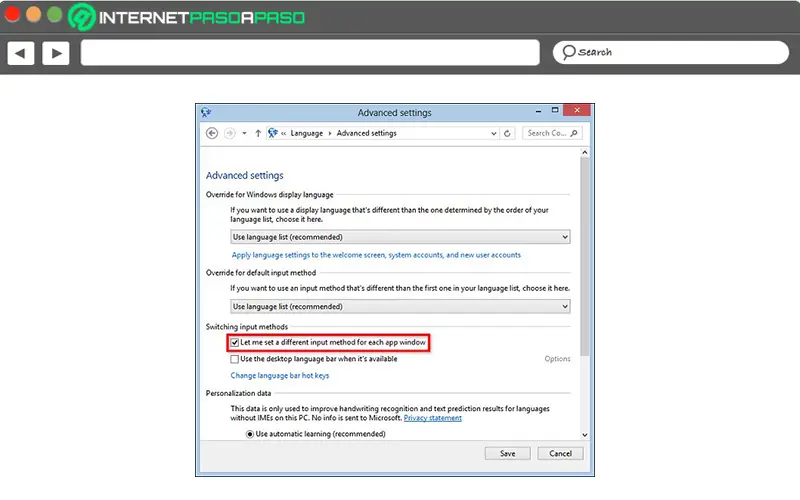Viewport: 800px width, 500px height.
Task: Click the scrollbar down arrow
Action: pos(585,435)
